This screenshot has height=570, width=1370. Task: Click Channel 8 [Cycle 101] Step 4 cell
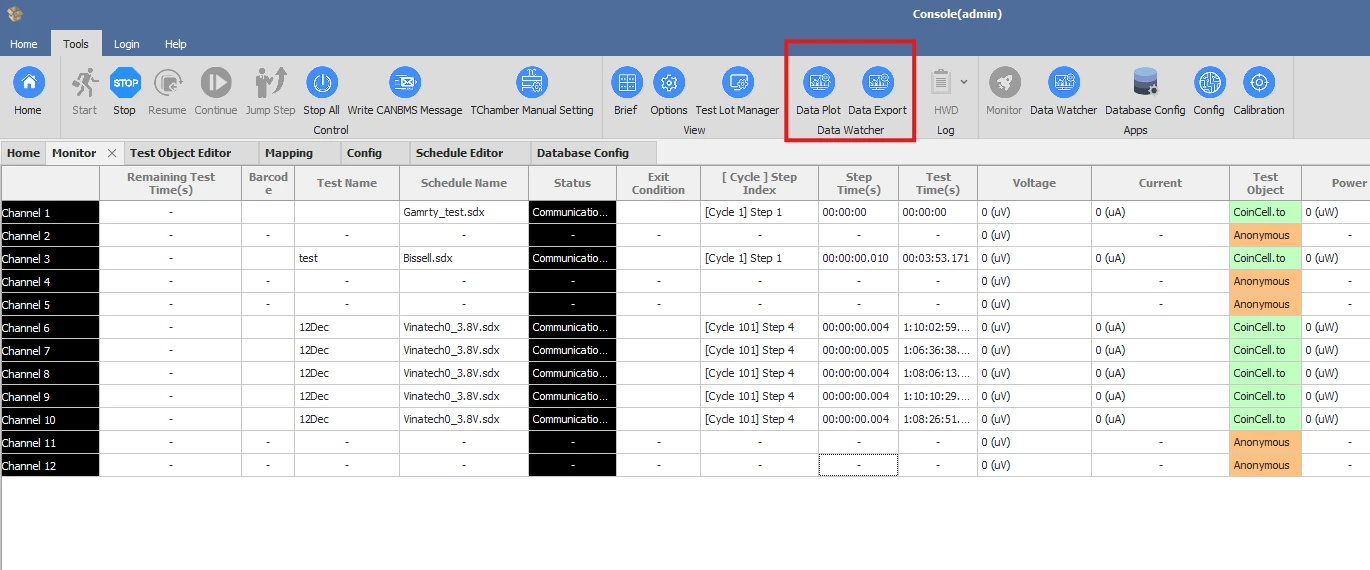[x=759, y=373]
